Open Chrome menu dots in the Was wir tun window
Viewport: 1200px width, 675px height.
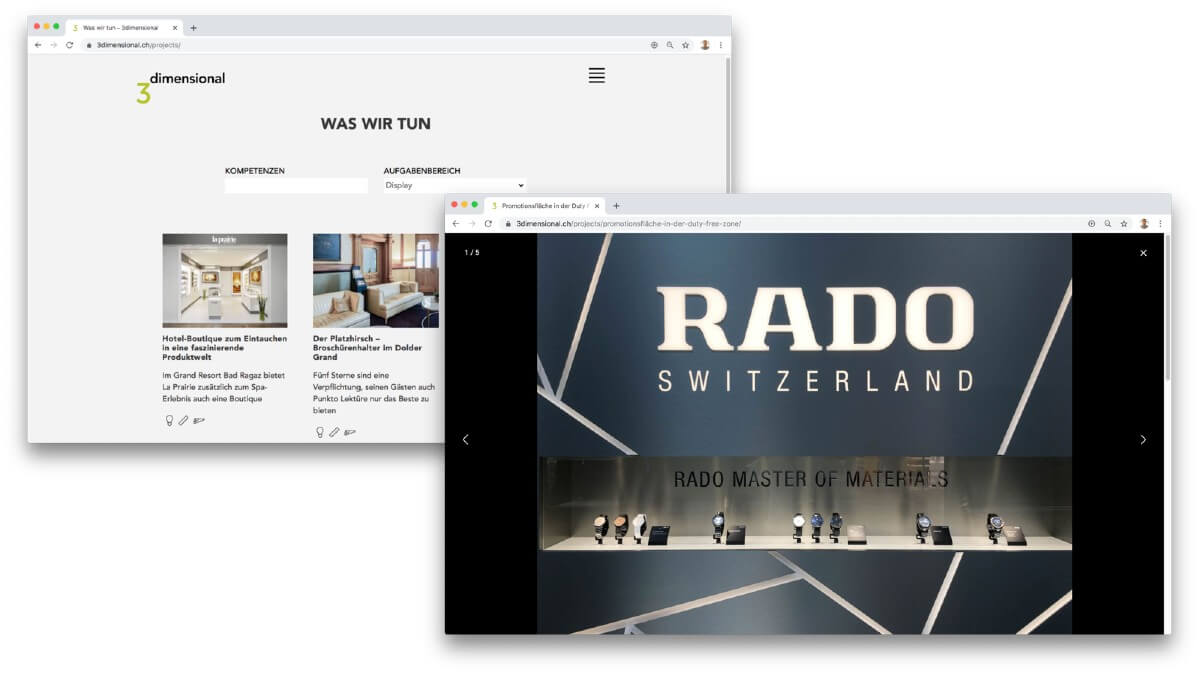coord(720,45)
